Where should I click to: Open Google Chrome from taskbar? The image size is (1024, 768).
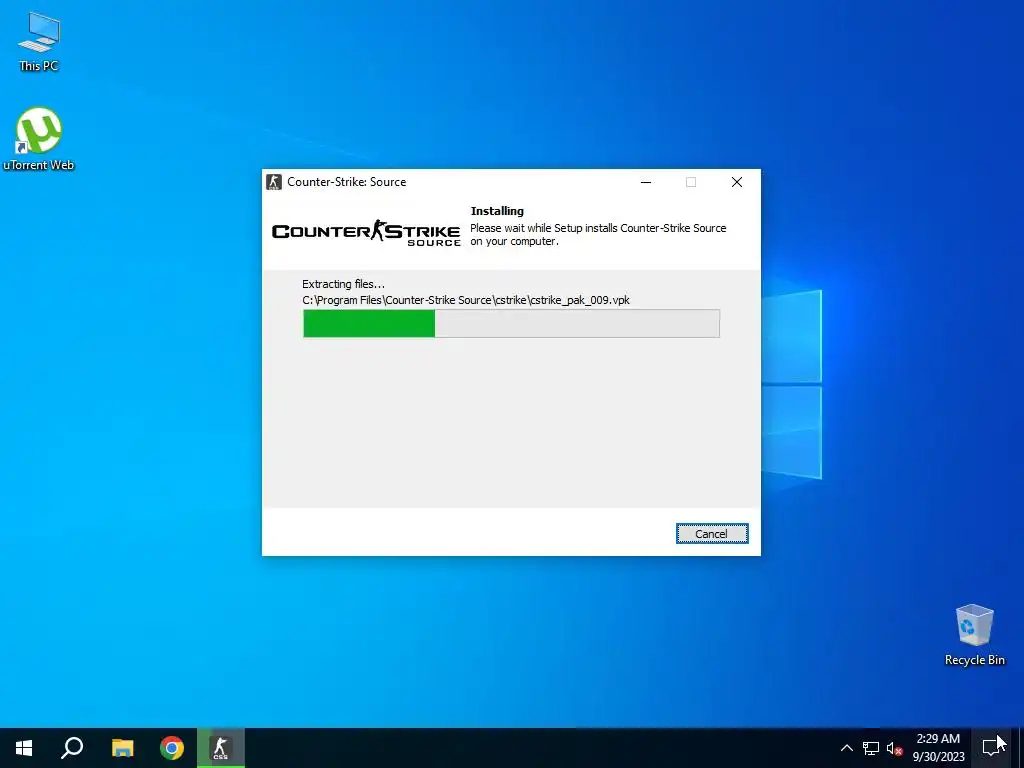[172, 748]
